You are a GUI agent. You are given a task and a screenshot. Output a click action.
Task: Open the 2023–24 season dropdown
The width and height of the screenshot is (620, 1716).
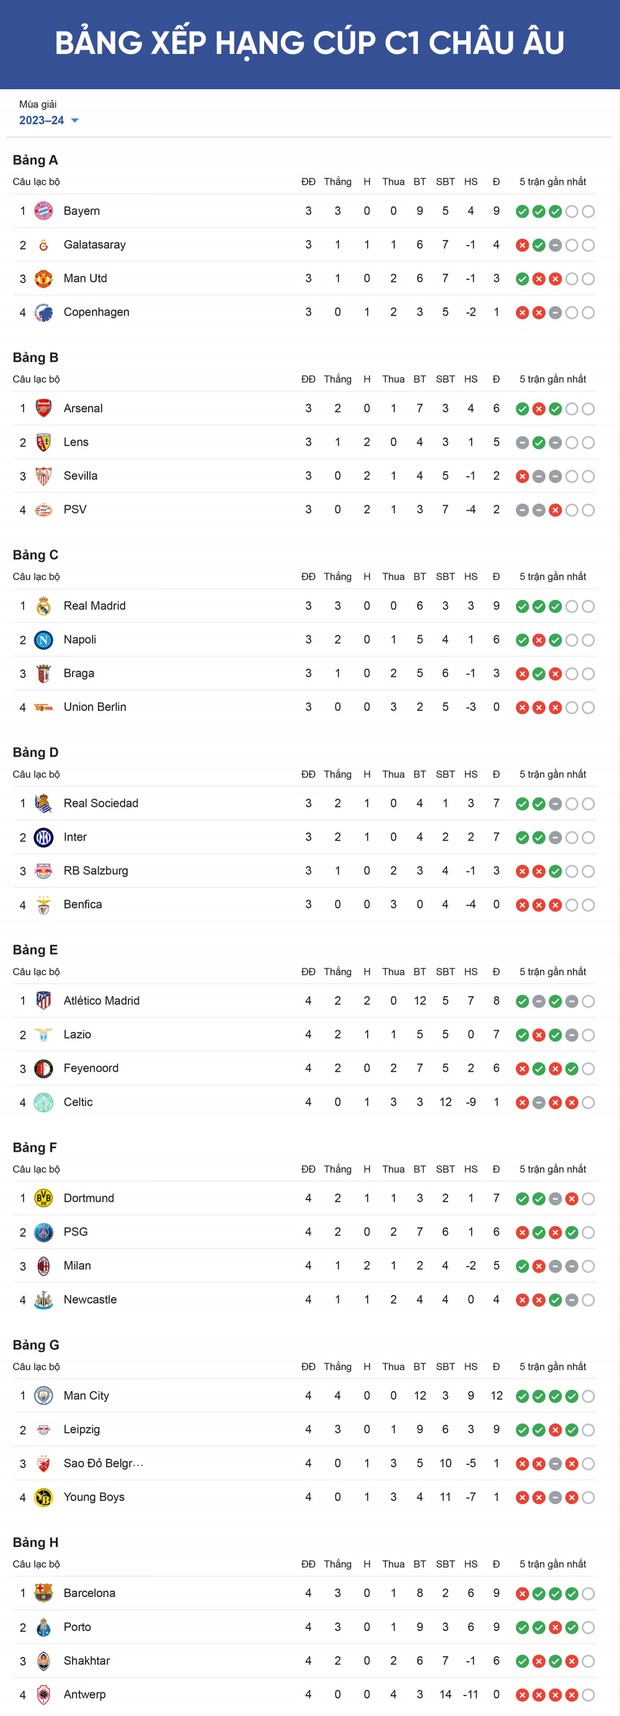49,120
